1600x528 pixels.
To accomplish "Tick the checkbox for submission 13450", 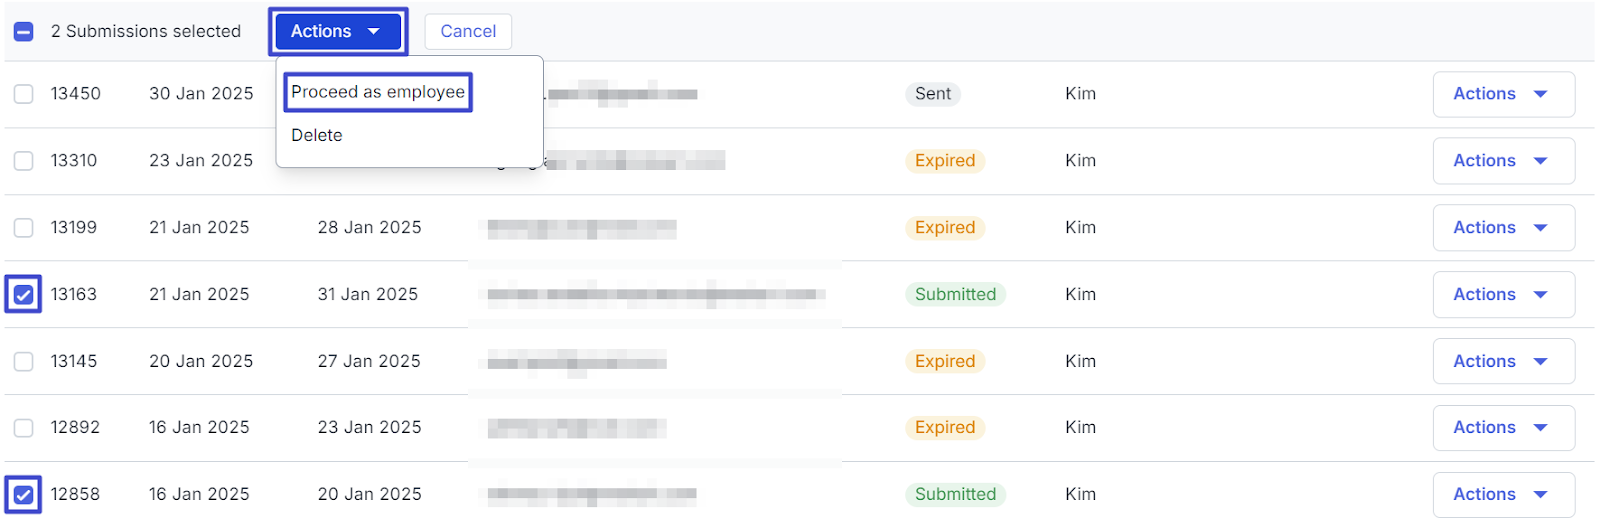I will click(x=24, y=94).
